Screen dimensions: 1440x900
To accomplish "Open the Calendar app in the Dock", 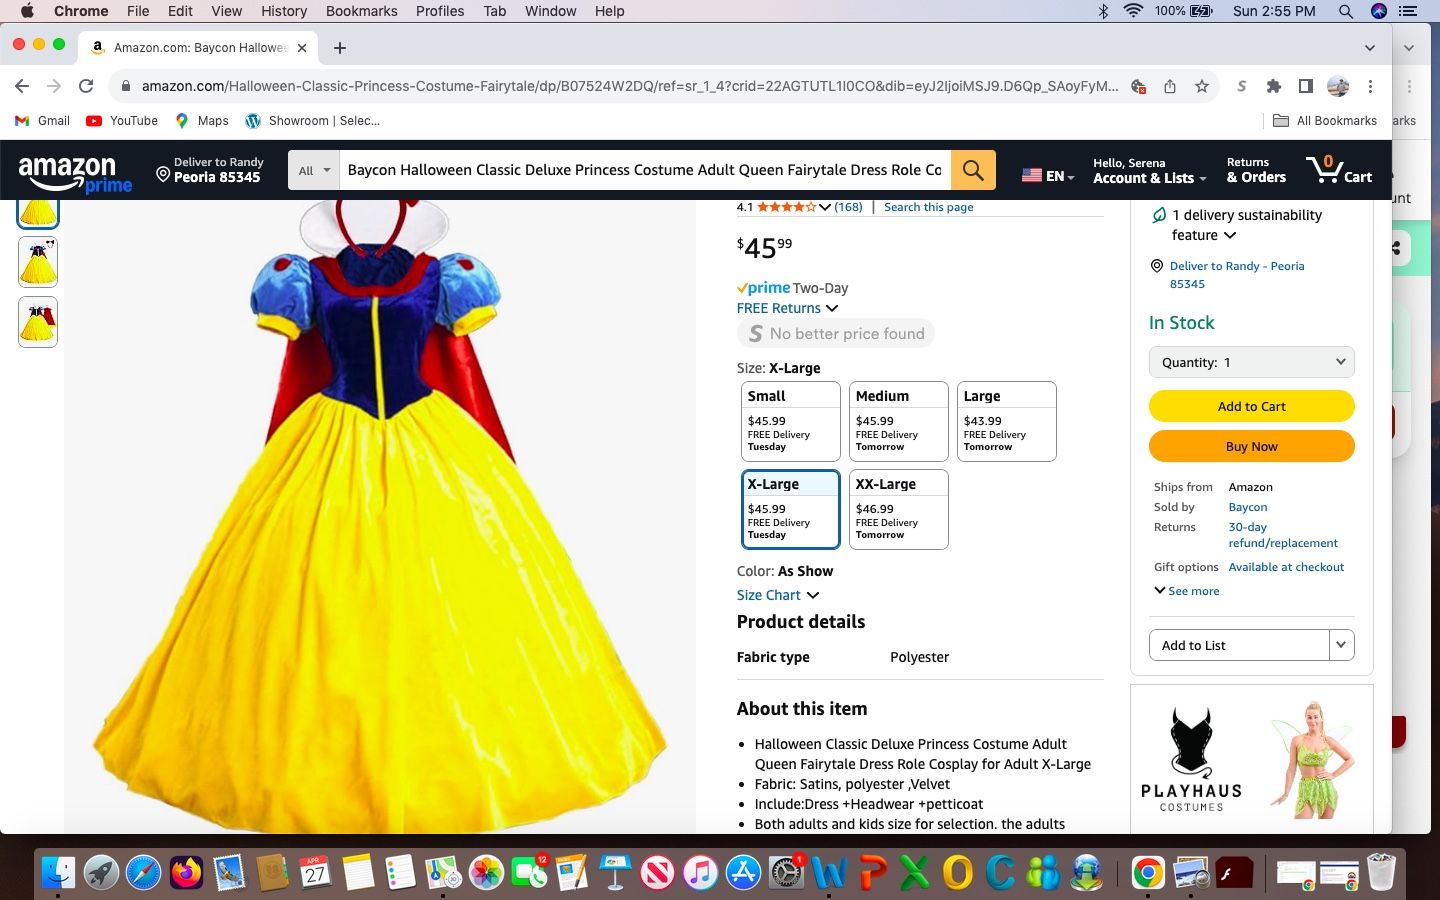I will tap(315, 872).
